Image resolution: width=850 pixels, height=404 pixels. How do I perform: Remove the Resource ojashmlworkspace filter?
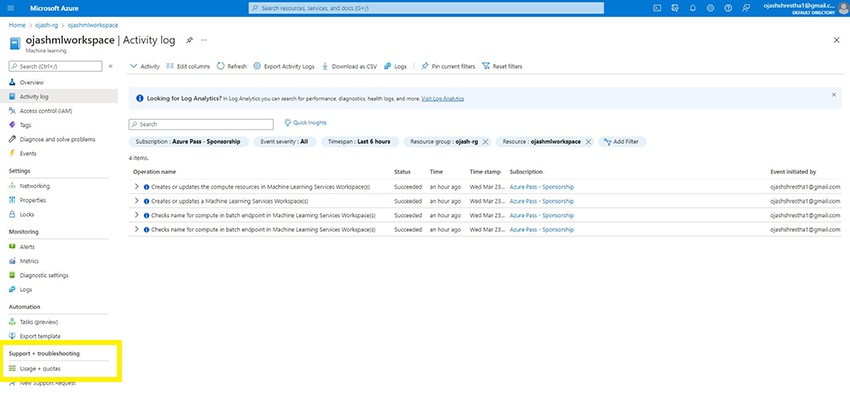[x=588, y=142]
